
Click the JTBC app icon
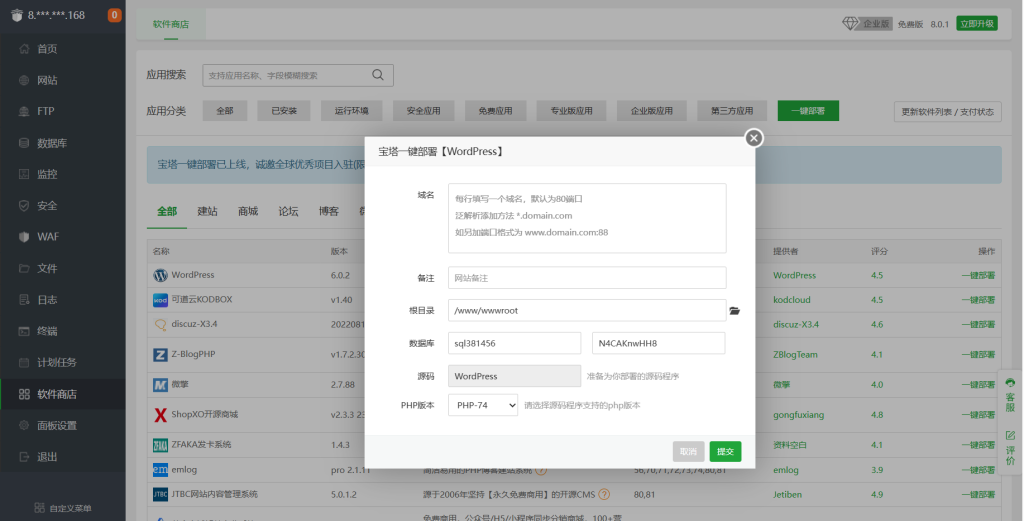pyautogui.click(x=161, y=494)
